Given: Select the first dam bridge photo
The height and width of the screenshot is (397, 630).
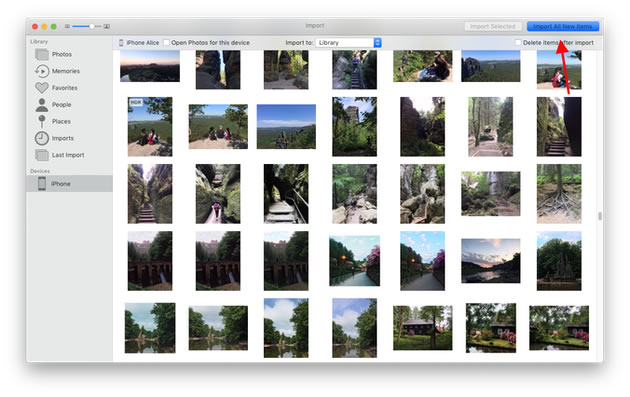Looking at the screenshot, I should (150, 261).
